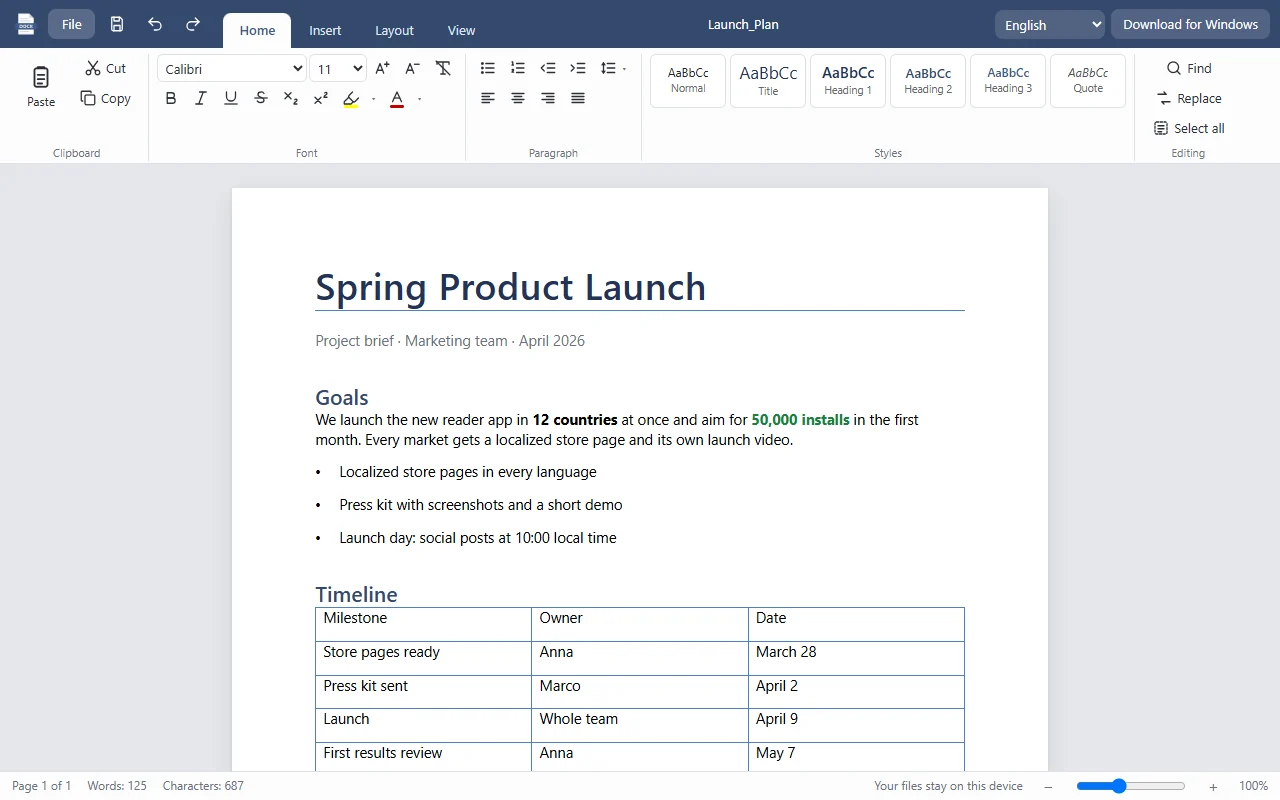
Task: Decrease font size with the A- icon
Action: point(413,68)
